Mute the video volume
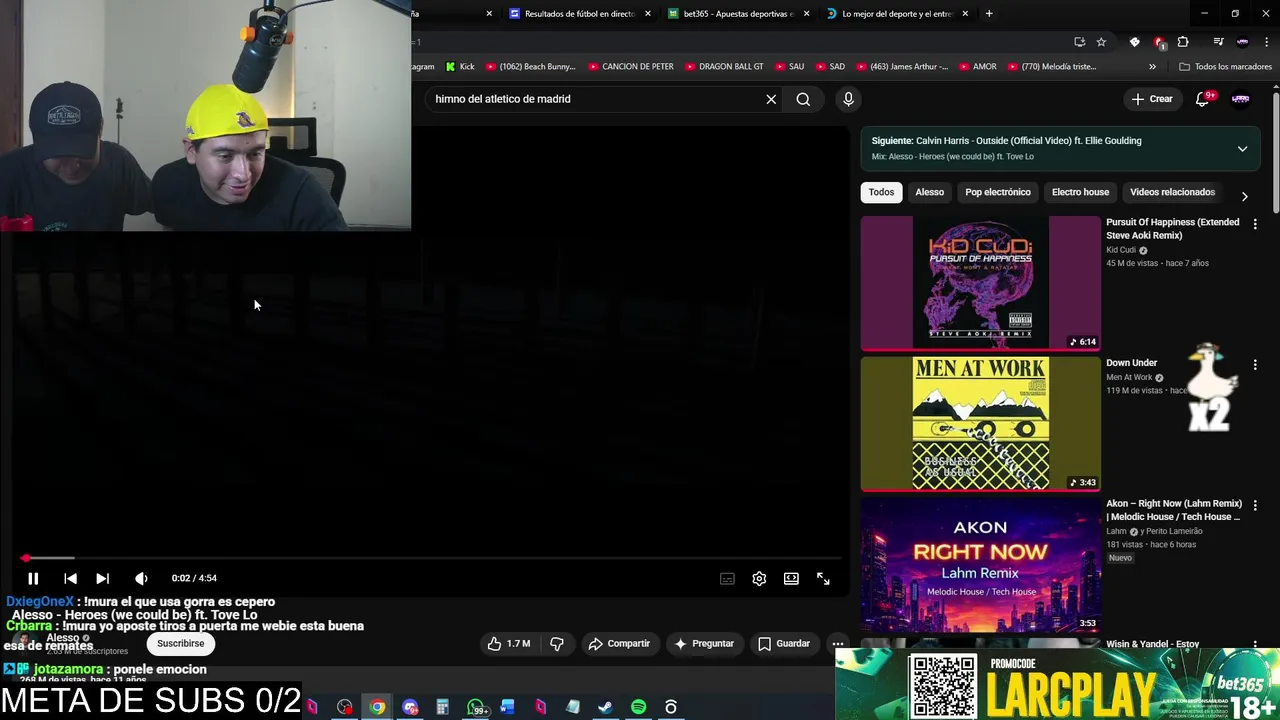 coord(141,578)
